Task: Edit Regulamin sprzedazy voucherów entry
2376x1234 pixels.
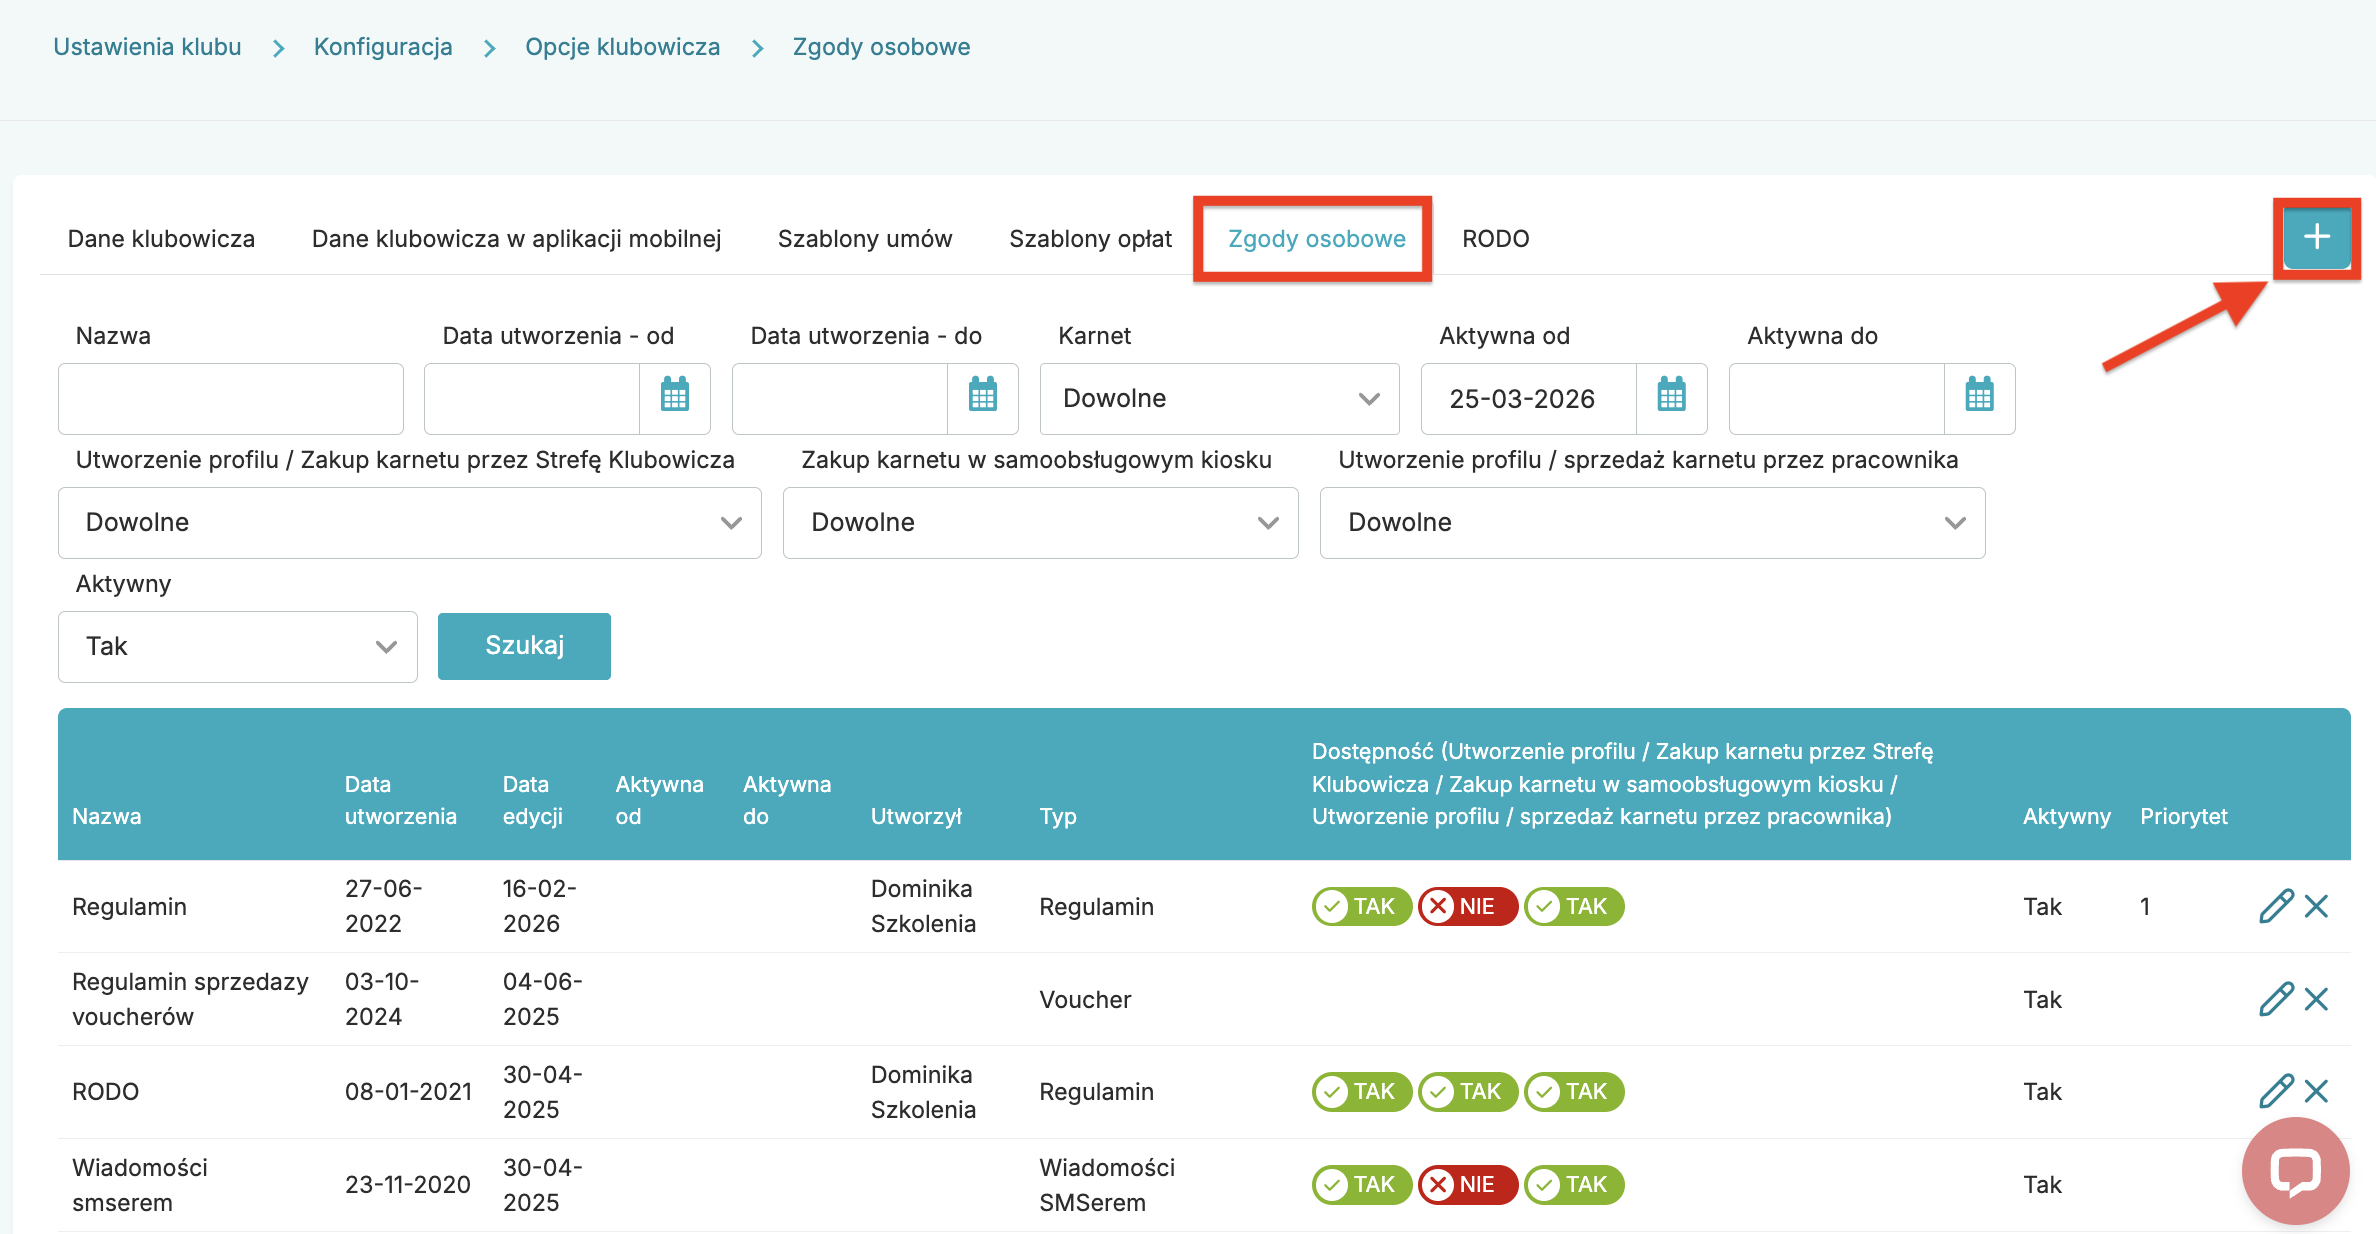Action: [x=2275, y=999]
